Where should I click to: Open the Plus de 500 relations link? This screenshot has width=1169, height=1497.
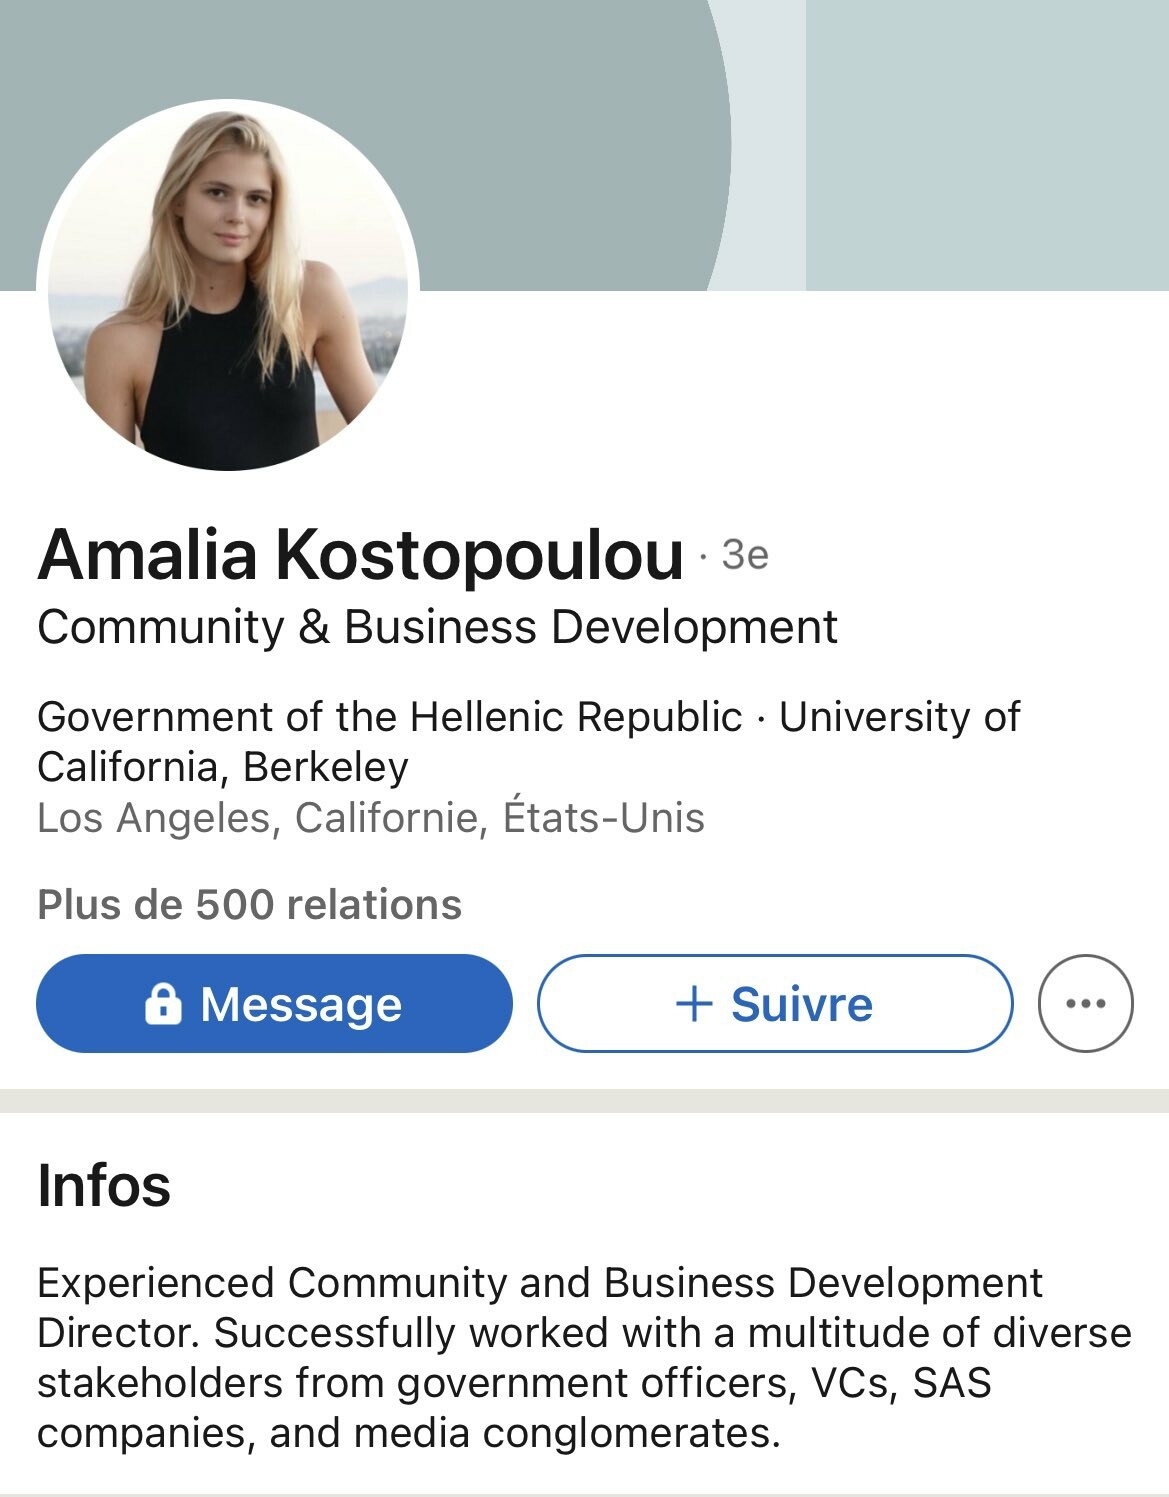[x=249, y=904]
